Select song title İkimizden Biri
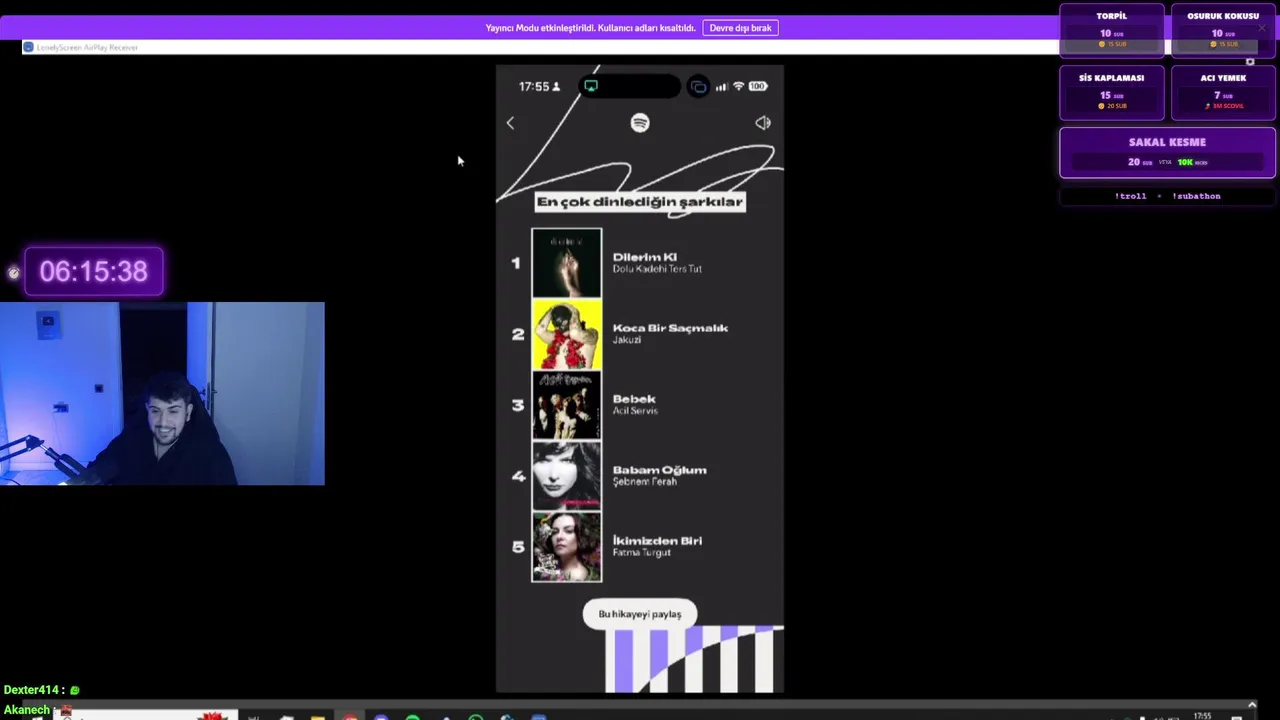The height and width of the screenshot is (720, 1280). [x=657, y=541]
